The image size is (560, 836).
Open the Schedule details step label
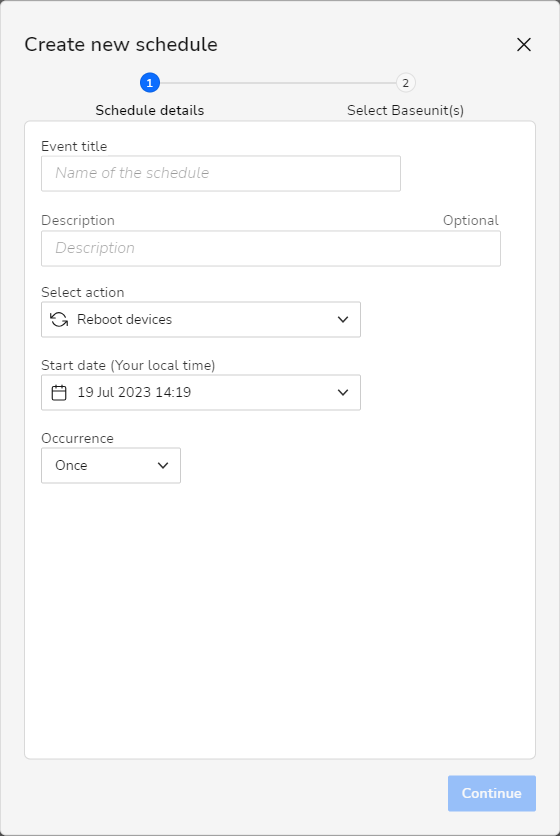149,110
